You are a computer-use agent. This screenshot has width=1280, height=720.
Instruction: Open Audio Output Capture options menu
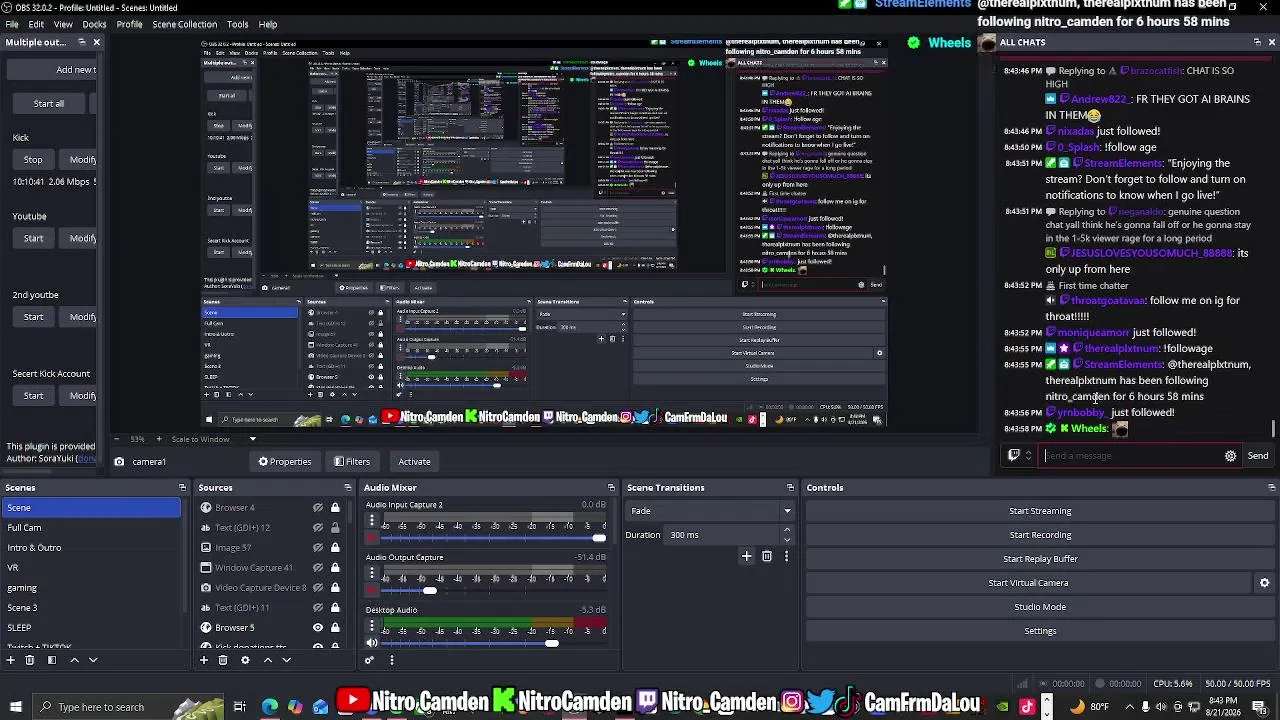click(372, 574)
